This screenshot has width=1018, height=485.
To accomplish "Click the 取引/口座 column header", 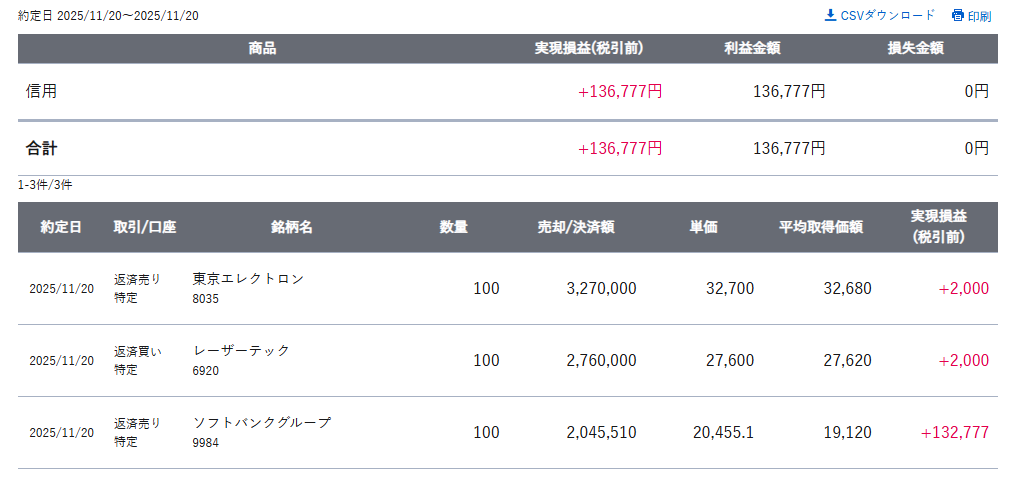I will point(144,227).
